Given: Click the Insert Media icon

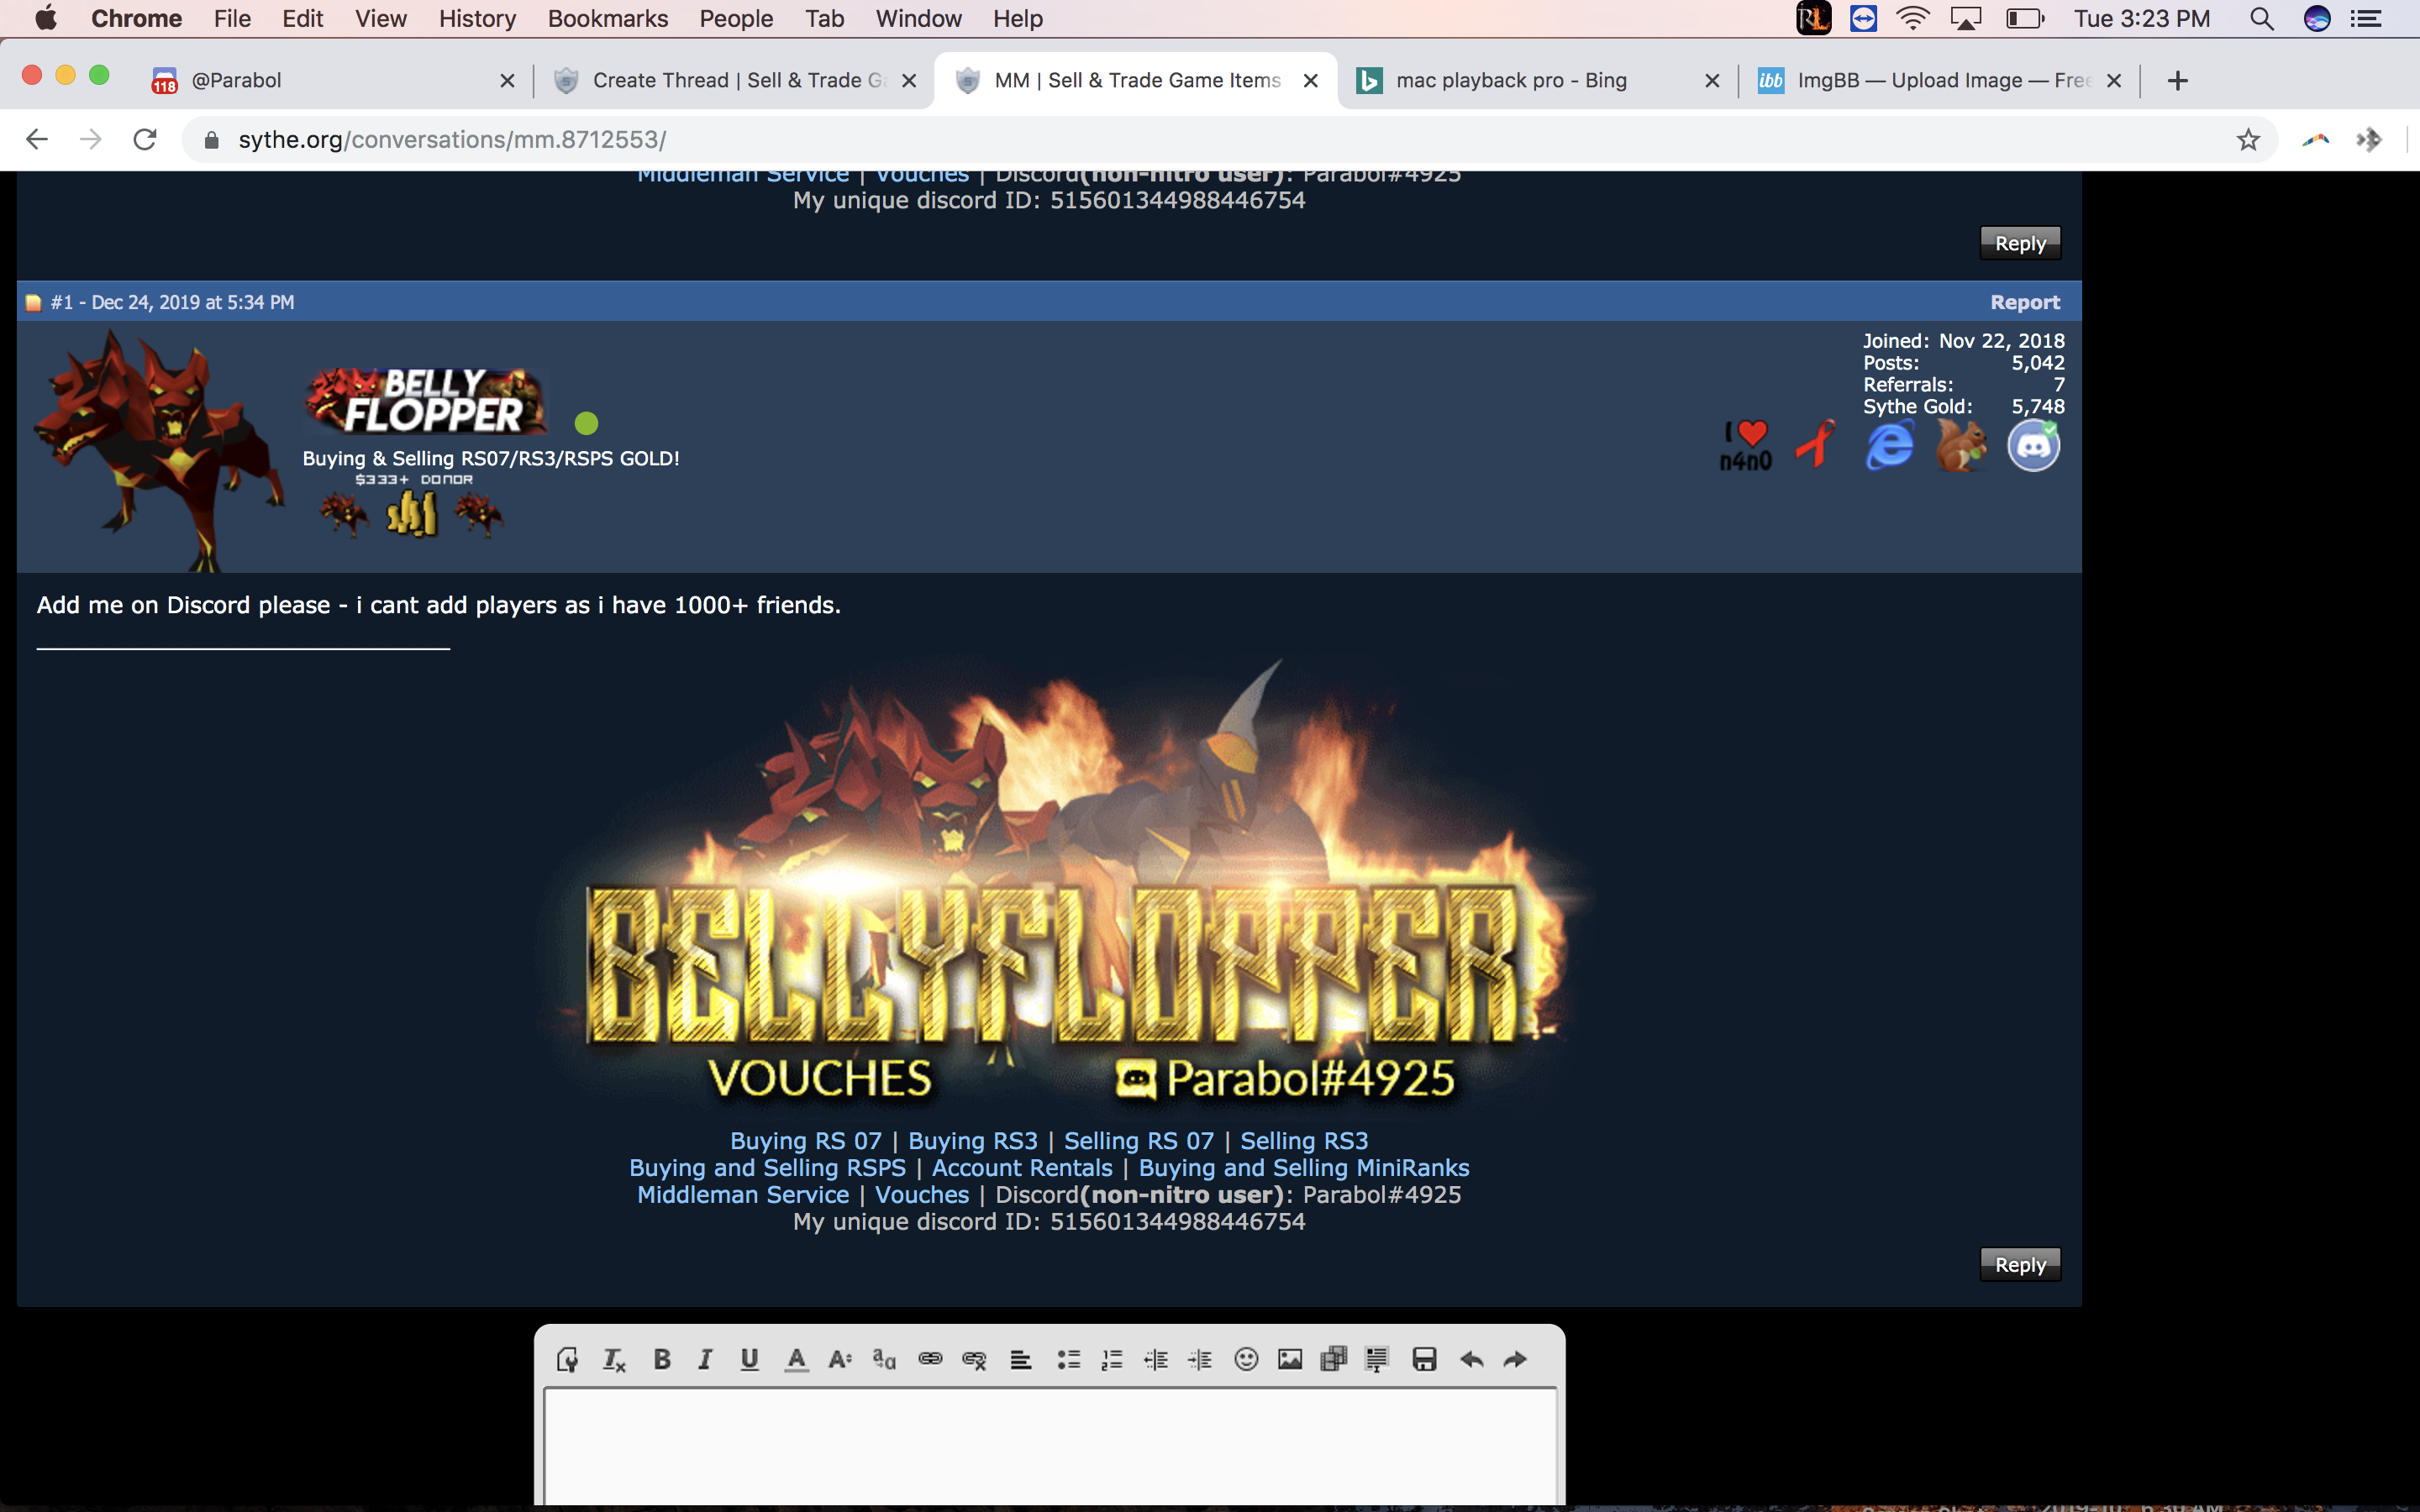Looking at the screenshot, I should coord(1334,1359).
